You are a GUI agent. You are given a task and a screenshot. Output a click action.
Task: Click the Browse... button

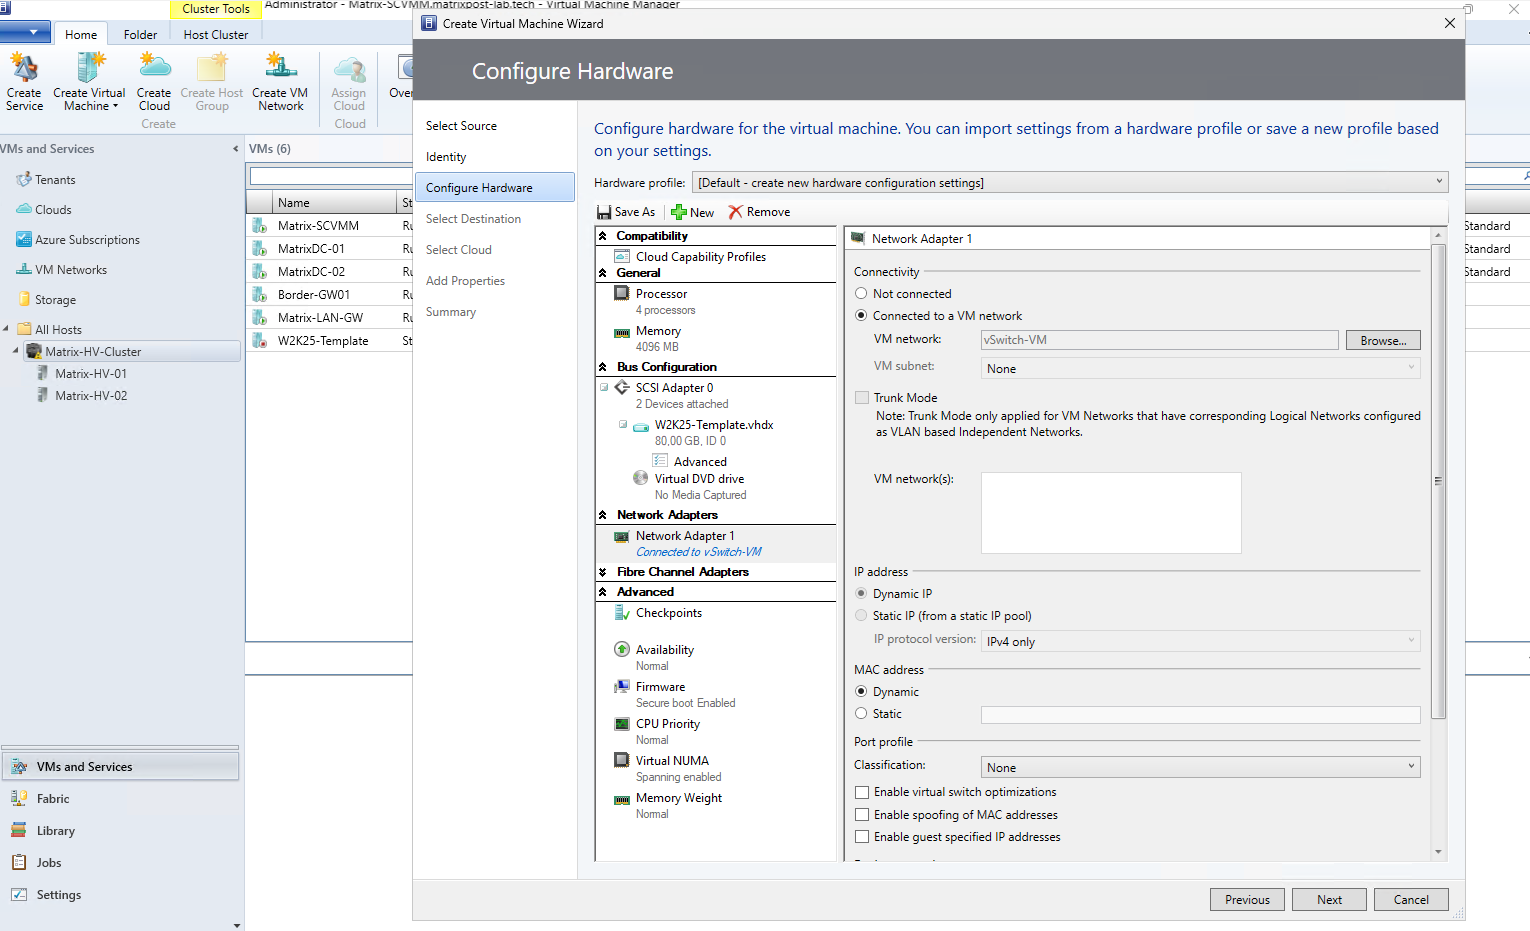click(x=1383, y=341)
